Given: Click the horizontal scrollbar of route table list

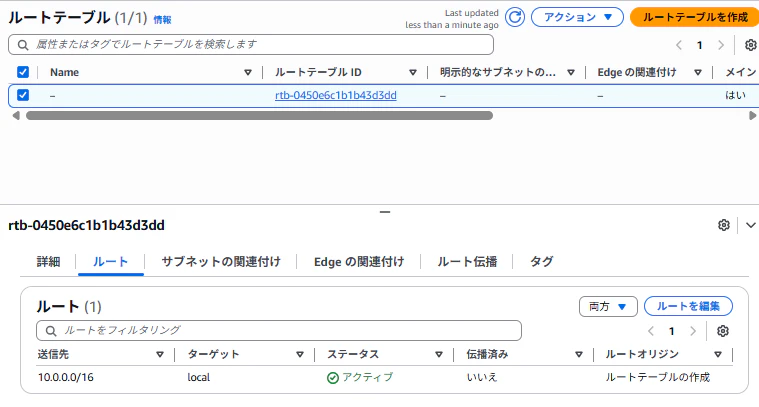Looking at the screenshot, I should (259, 116).
